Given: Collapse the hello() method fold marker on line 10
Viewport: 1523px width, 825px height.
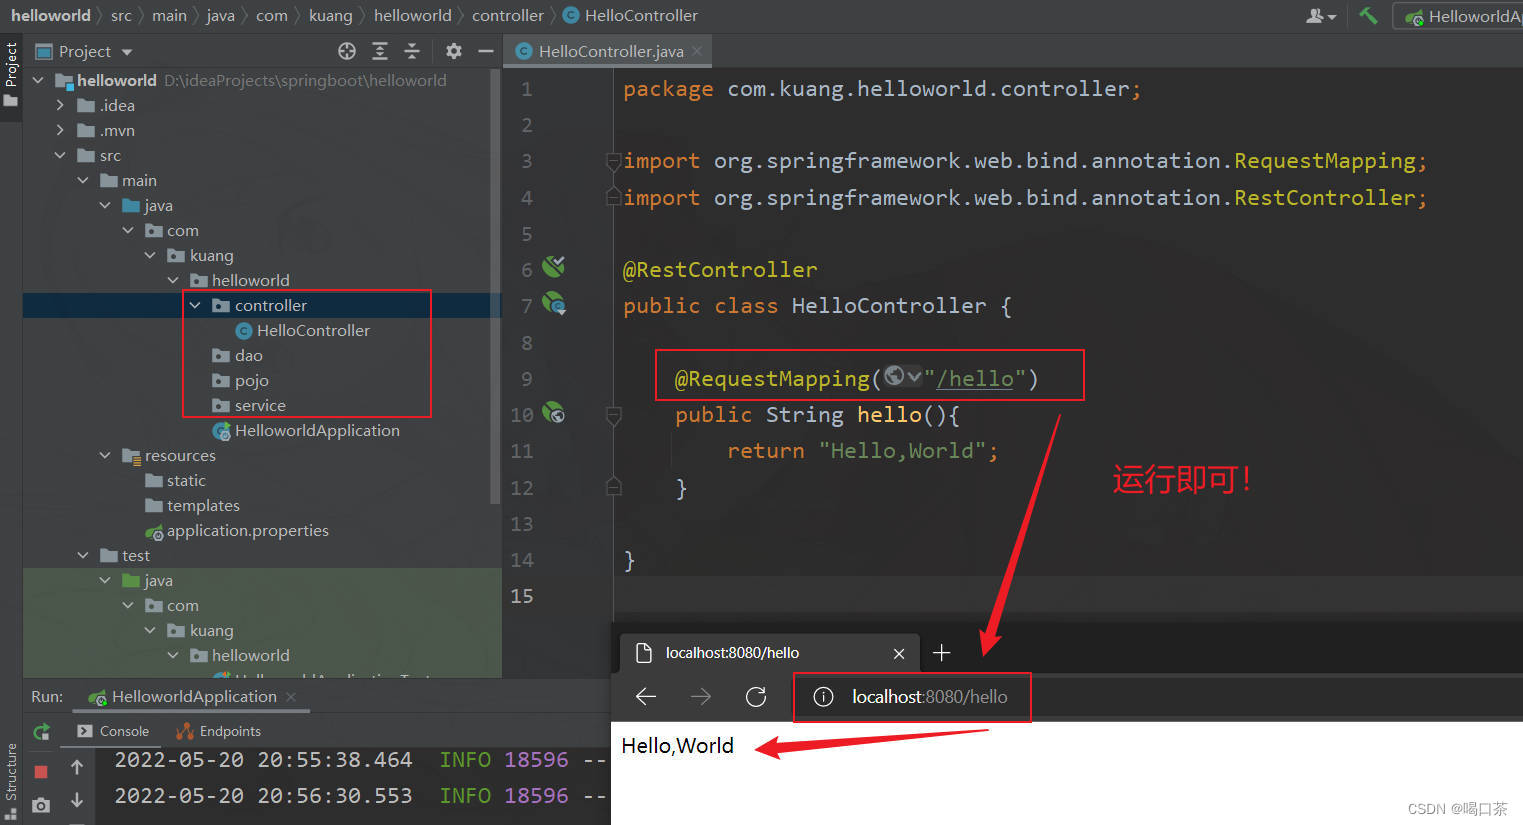Looking at the screenshot, I should click(x=614, y=414).
